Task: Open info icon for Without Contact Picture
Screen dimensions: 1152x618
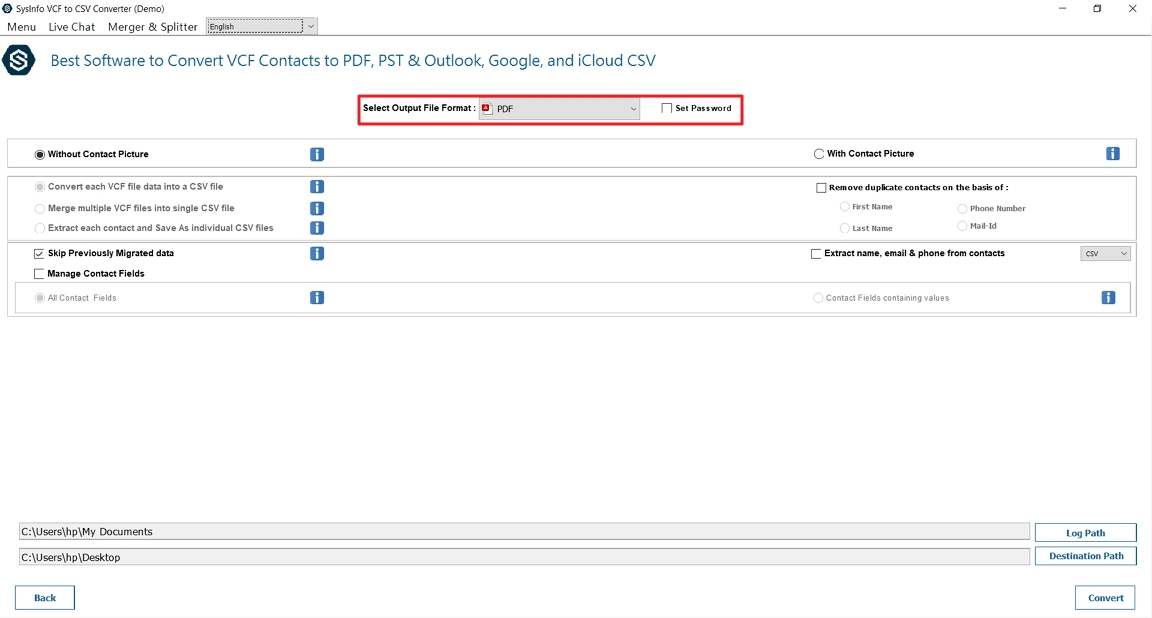Action: 317,154
